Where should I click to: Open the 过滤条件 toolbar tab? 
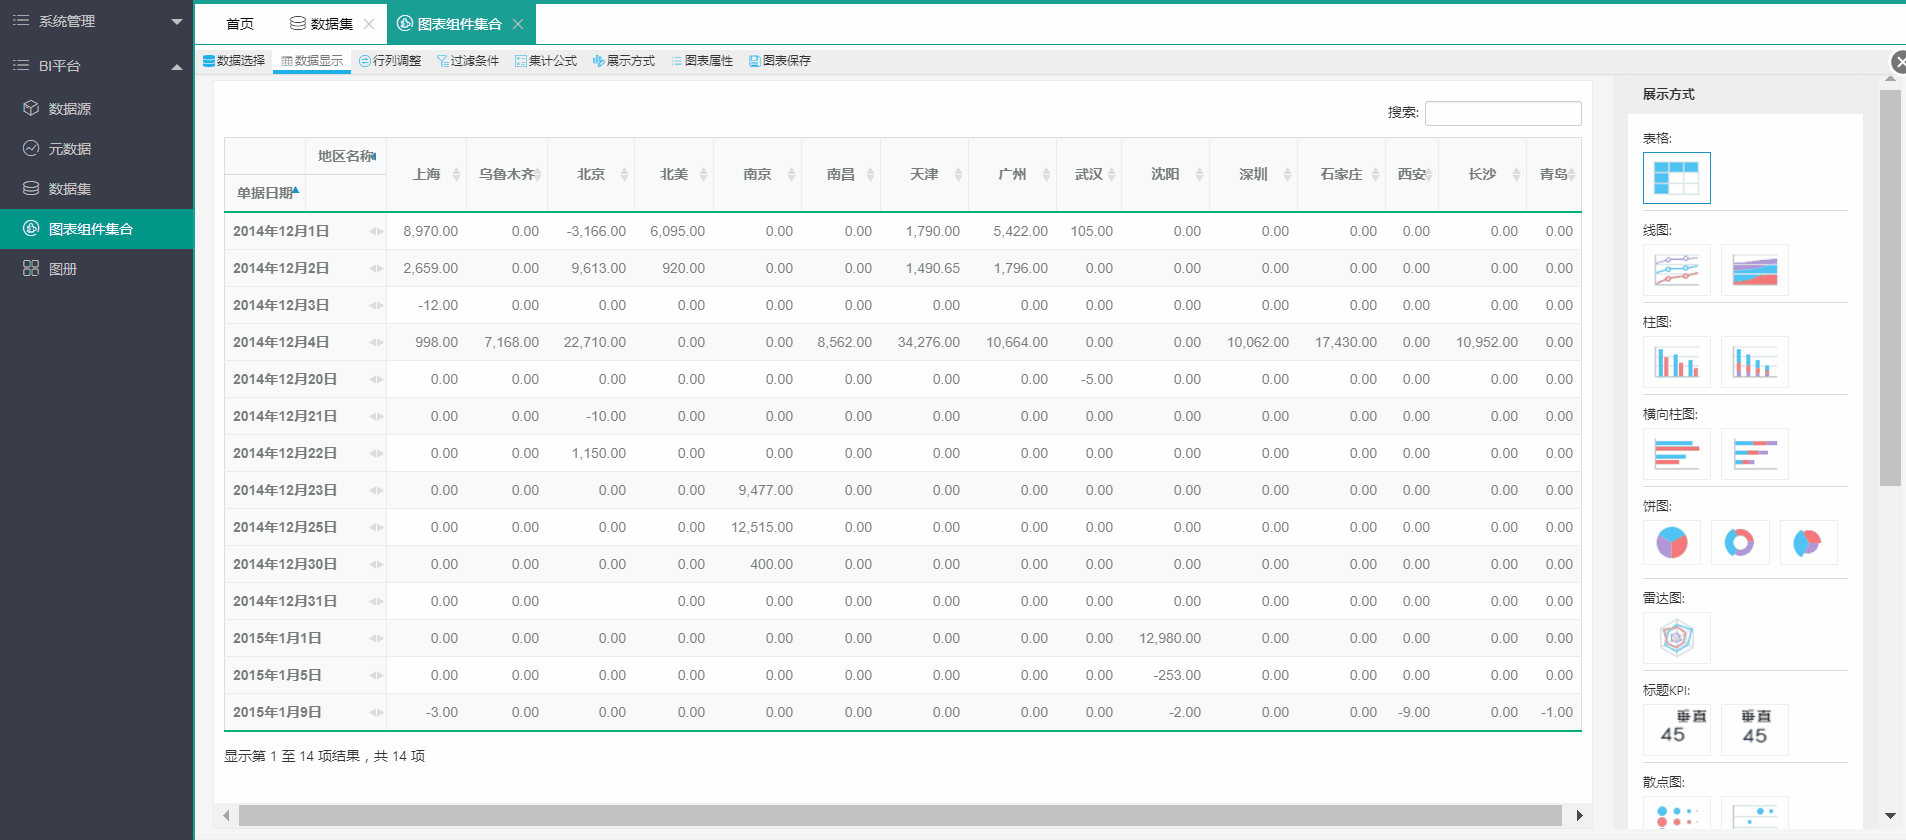tap(468, 61)
